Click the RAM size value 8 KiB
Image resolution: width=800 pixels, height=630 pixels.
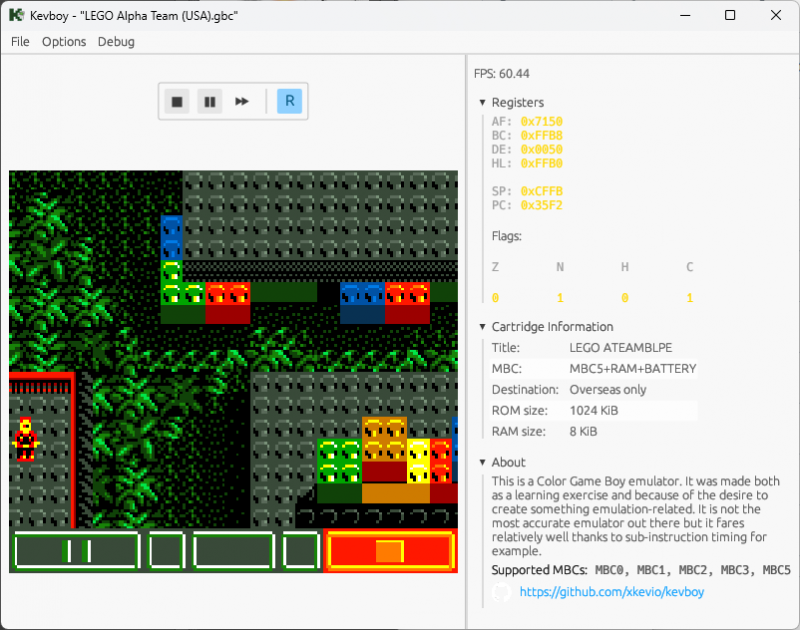coord(583,432)
